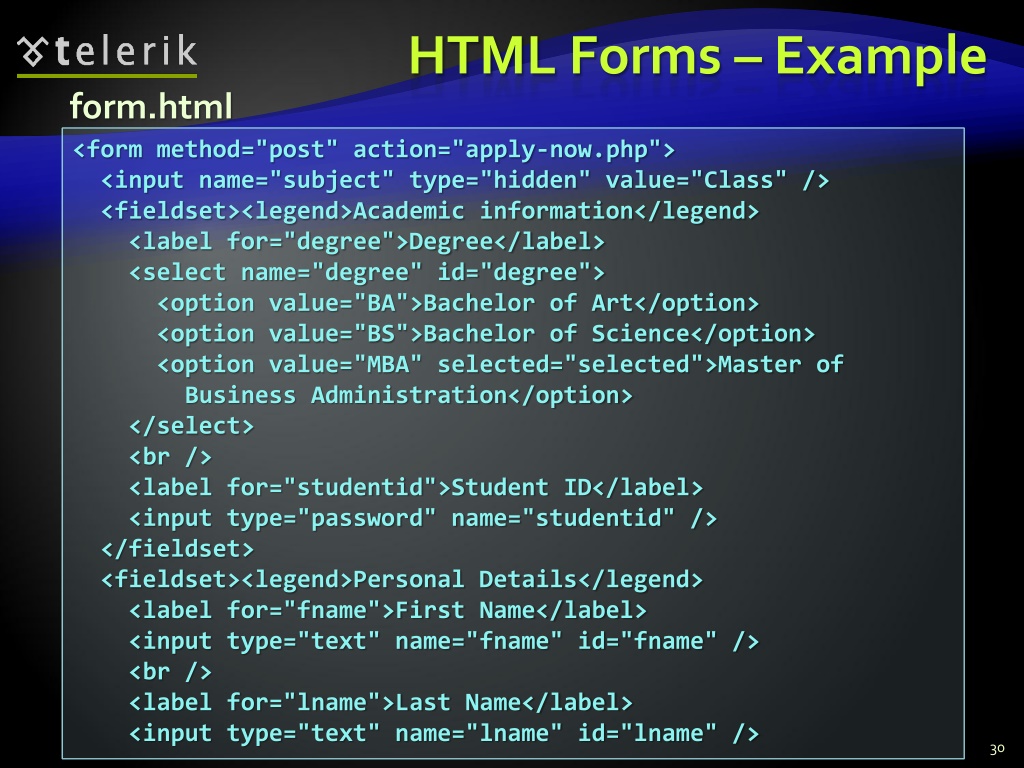Screen dimensions: 1024x768
Task: Click the 'Academic information' legend line
Action: pyautogui.click(x=430, y=211)
